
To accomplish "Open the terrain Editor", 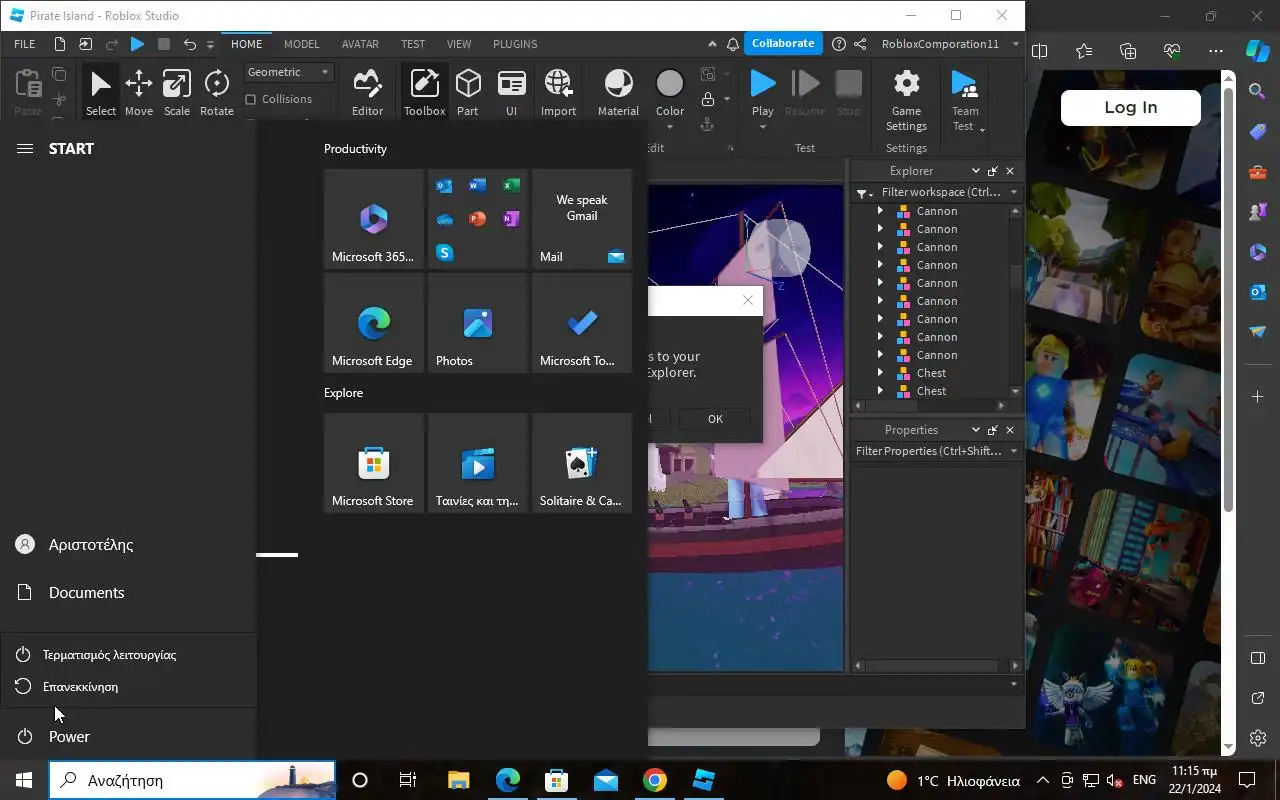I will pyautogui.click(x=367, y=93).
